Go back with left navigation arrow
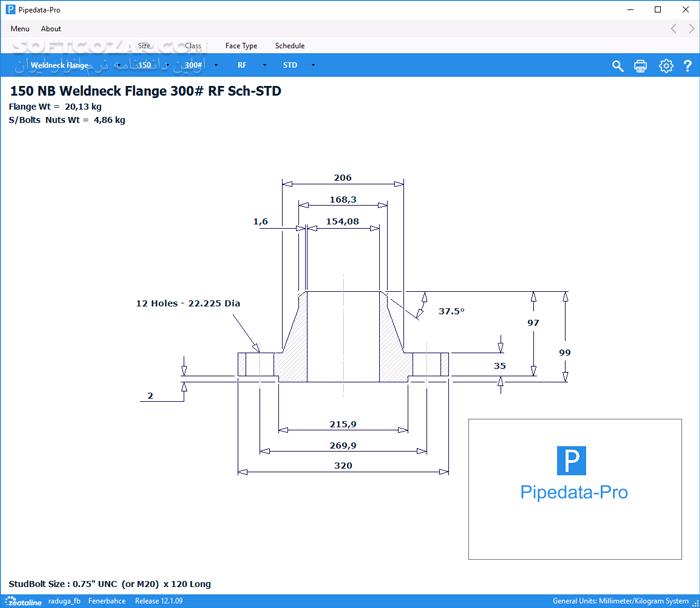The width and height of the screenshot is (700, 608). (x=673, y=29)
